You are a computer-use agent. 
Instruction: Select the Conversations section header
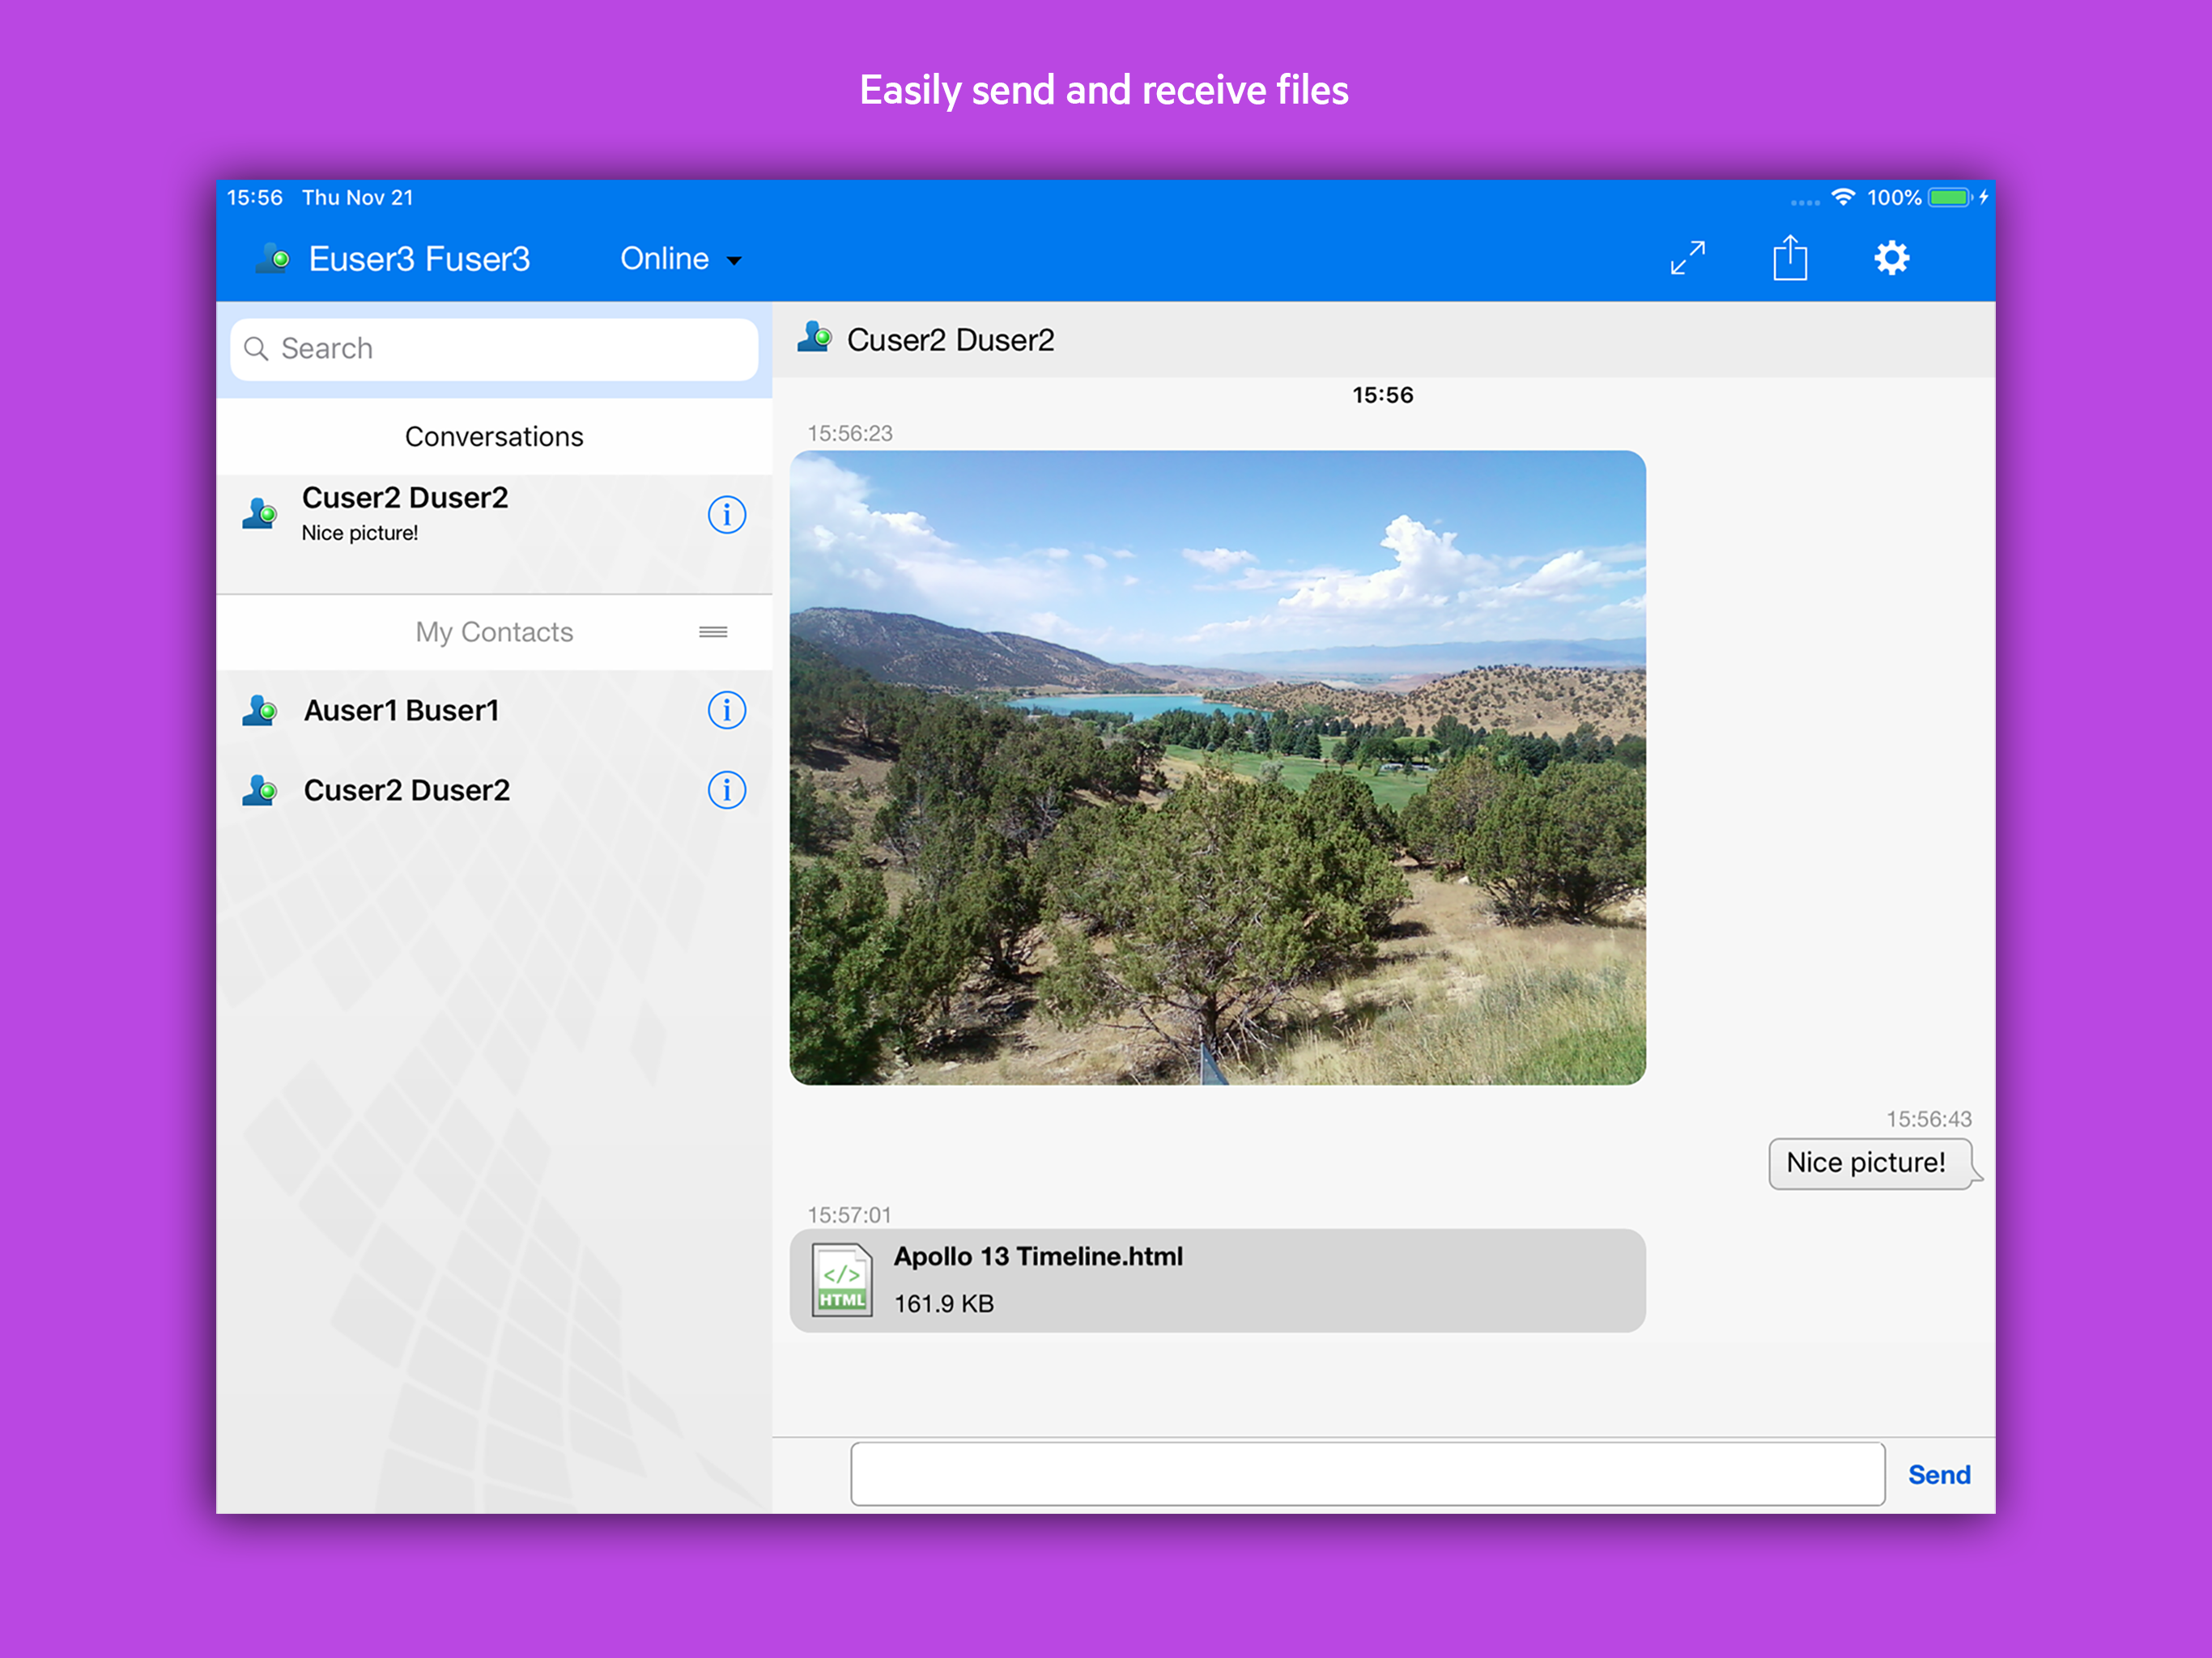[x=494, y=436]
